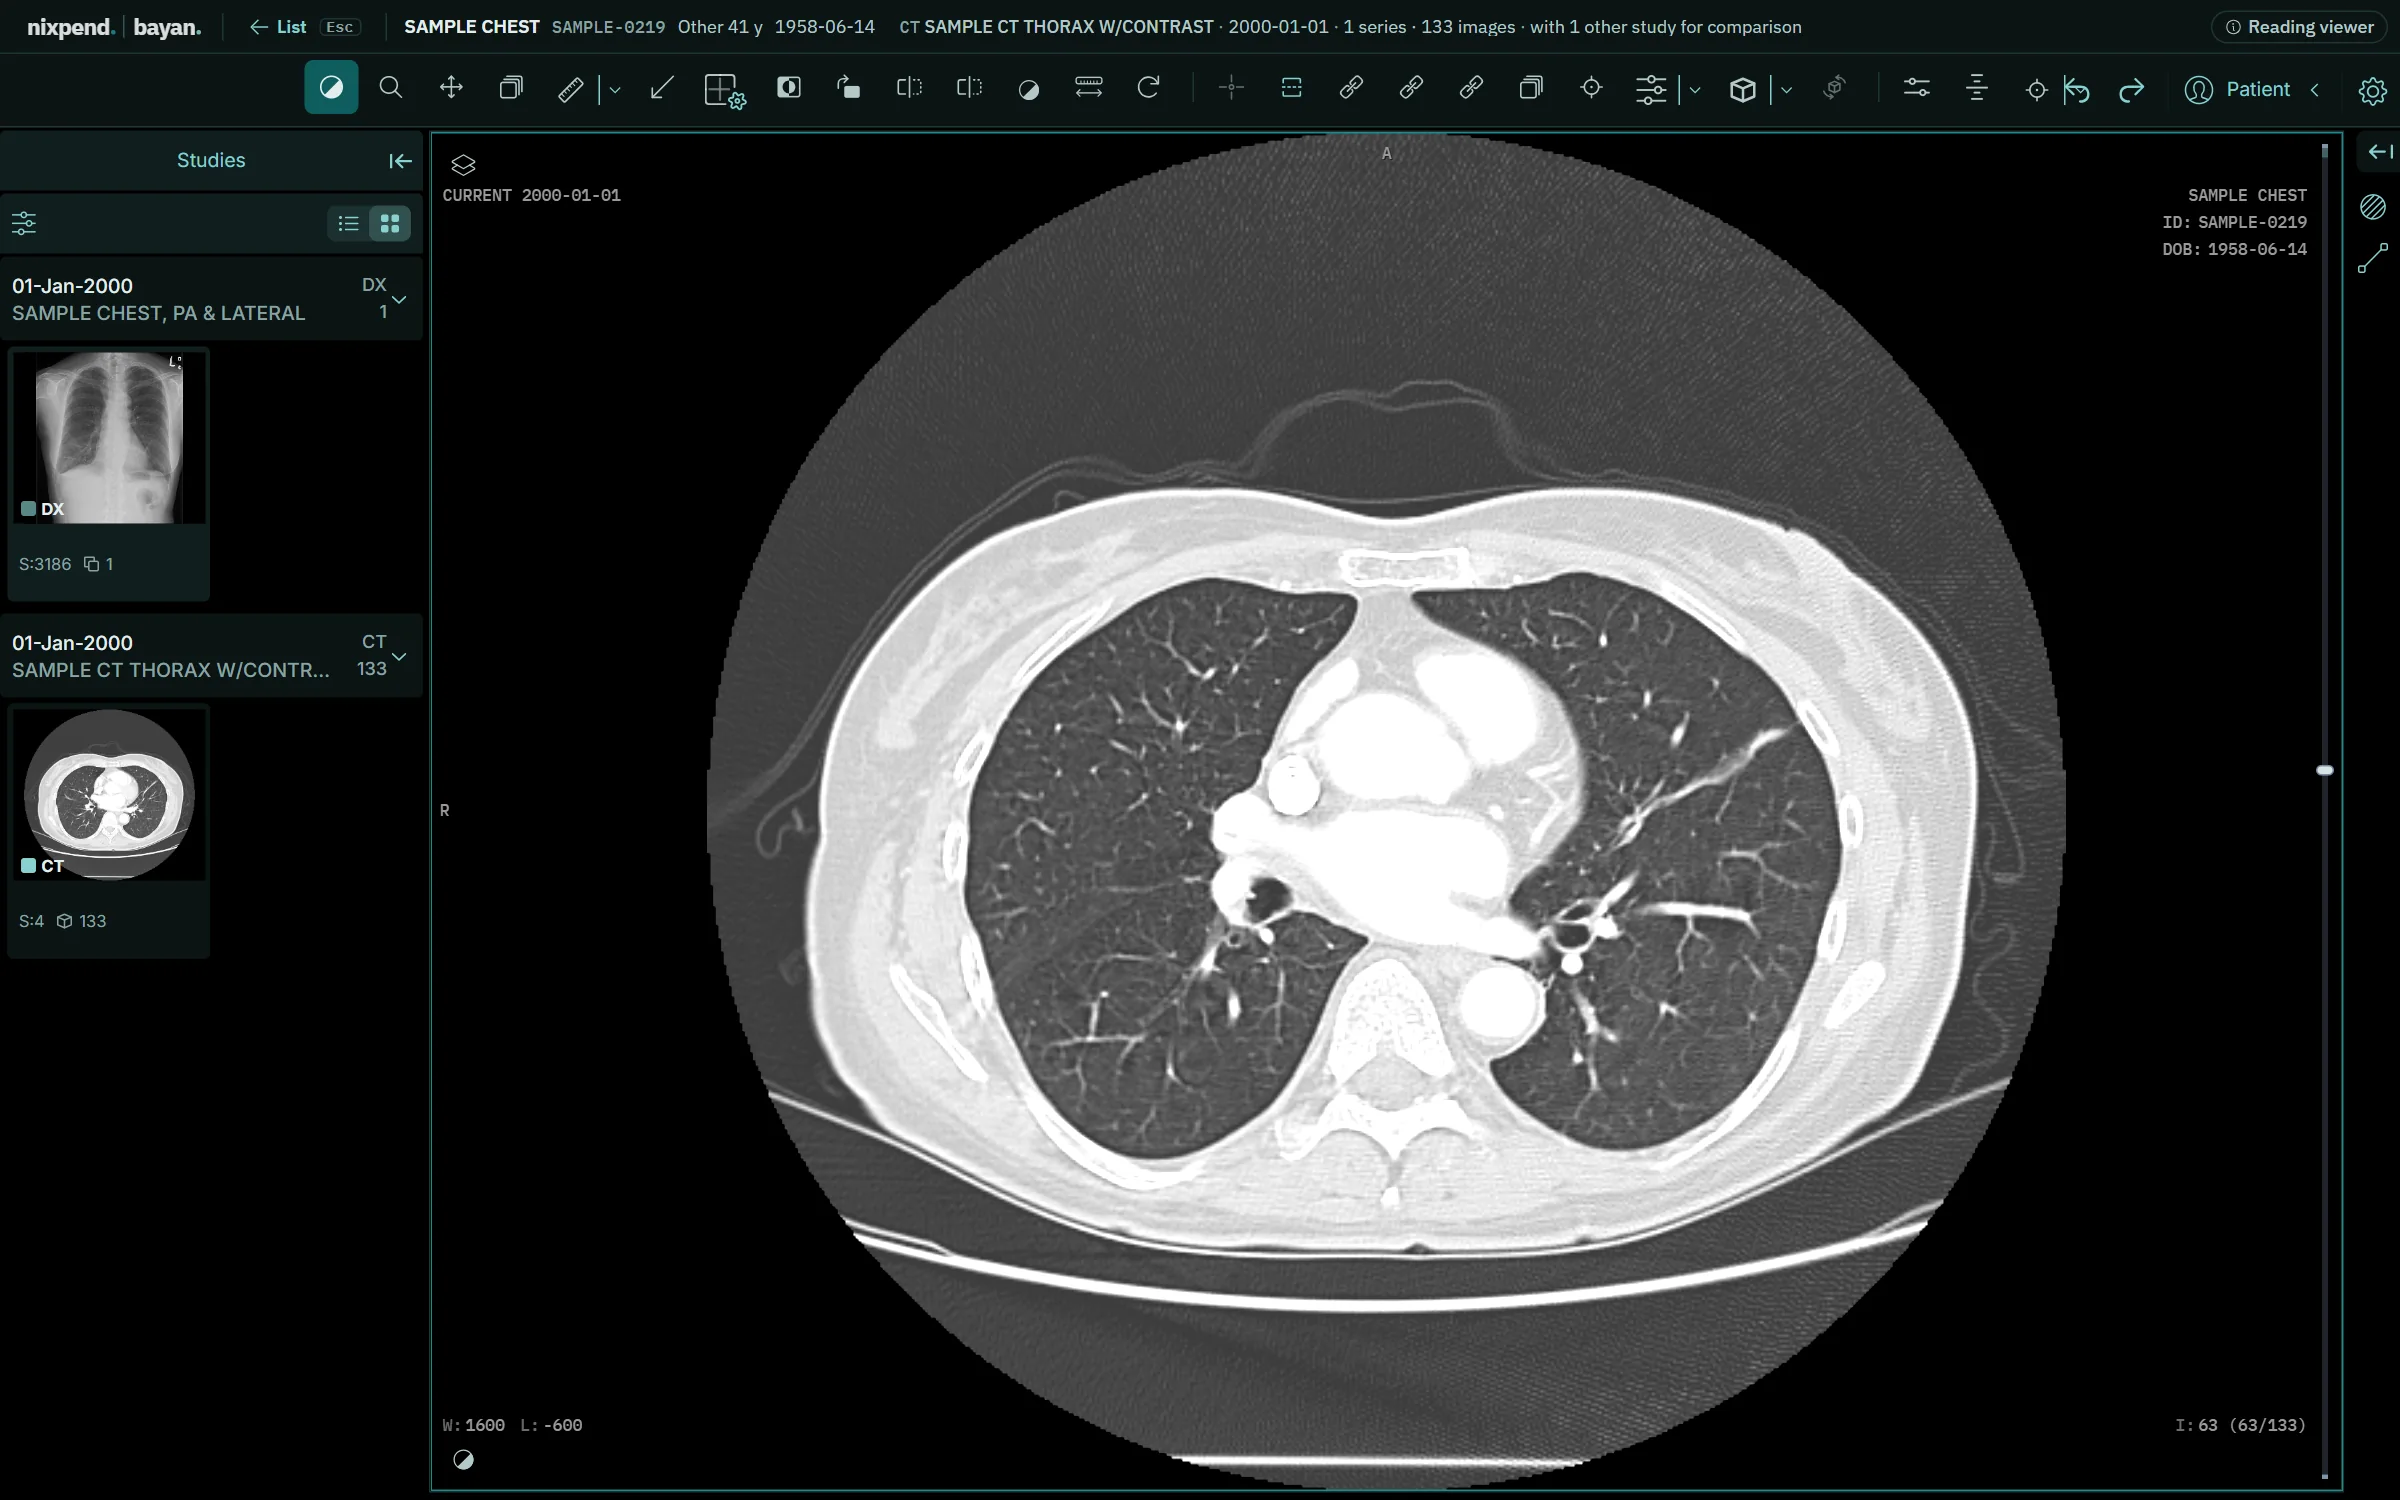Collapse the Patient chevron arrow
This screenshot has height=1500, width=2400.
2314,90
